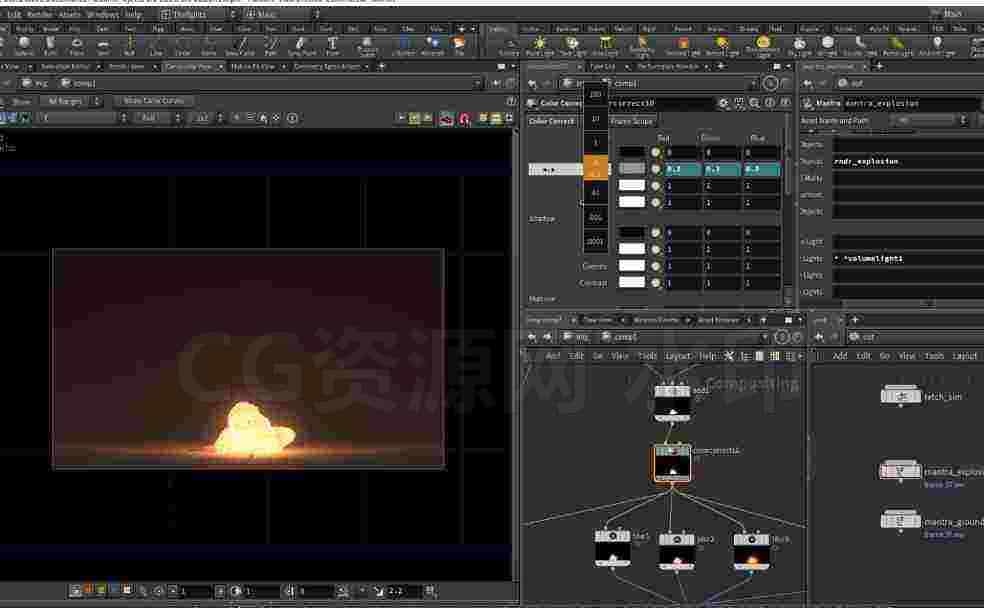The height and width of the screenshot is (608, 984).
Task: Select the Platonic Solids shelf tool
Action: tap(367, 45)
